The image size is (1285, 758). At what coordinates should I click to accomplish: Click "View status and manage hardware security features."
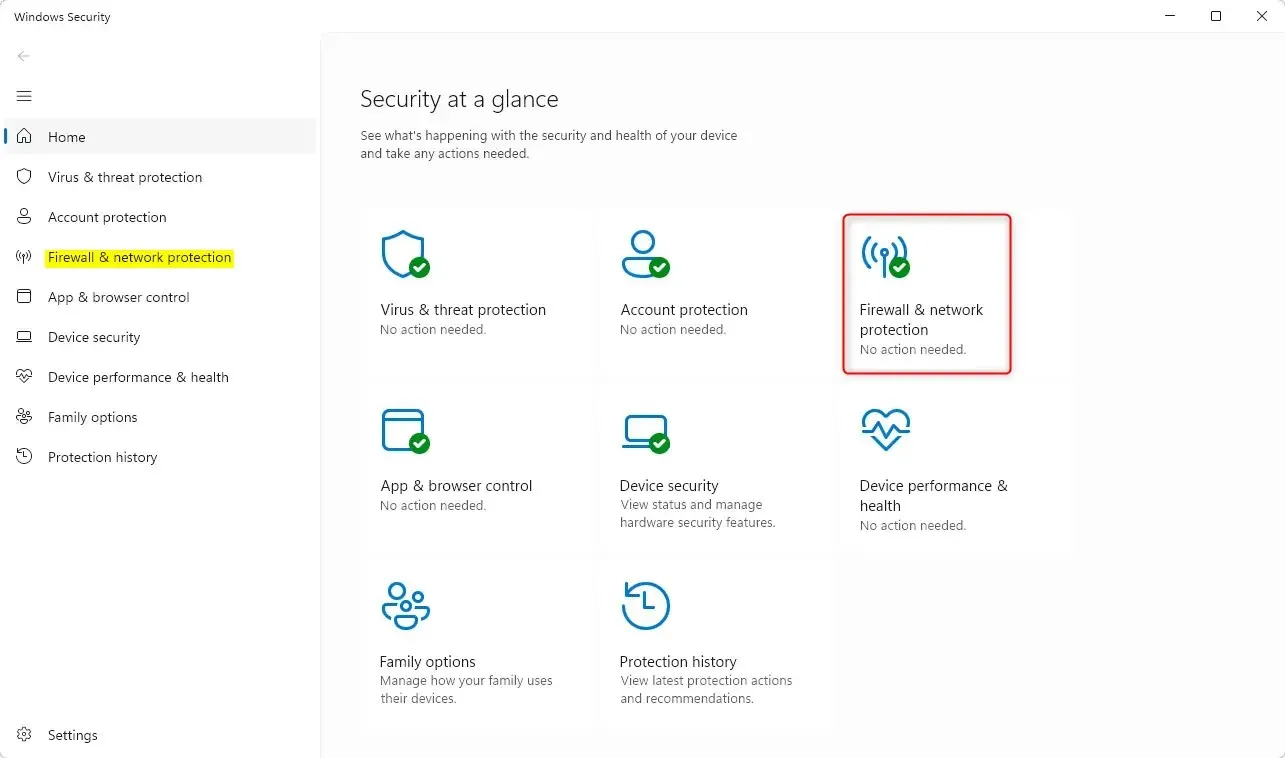coord(697,514)
